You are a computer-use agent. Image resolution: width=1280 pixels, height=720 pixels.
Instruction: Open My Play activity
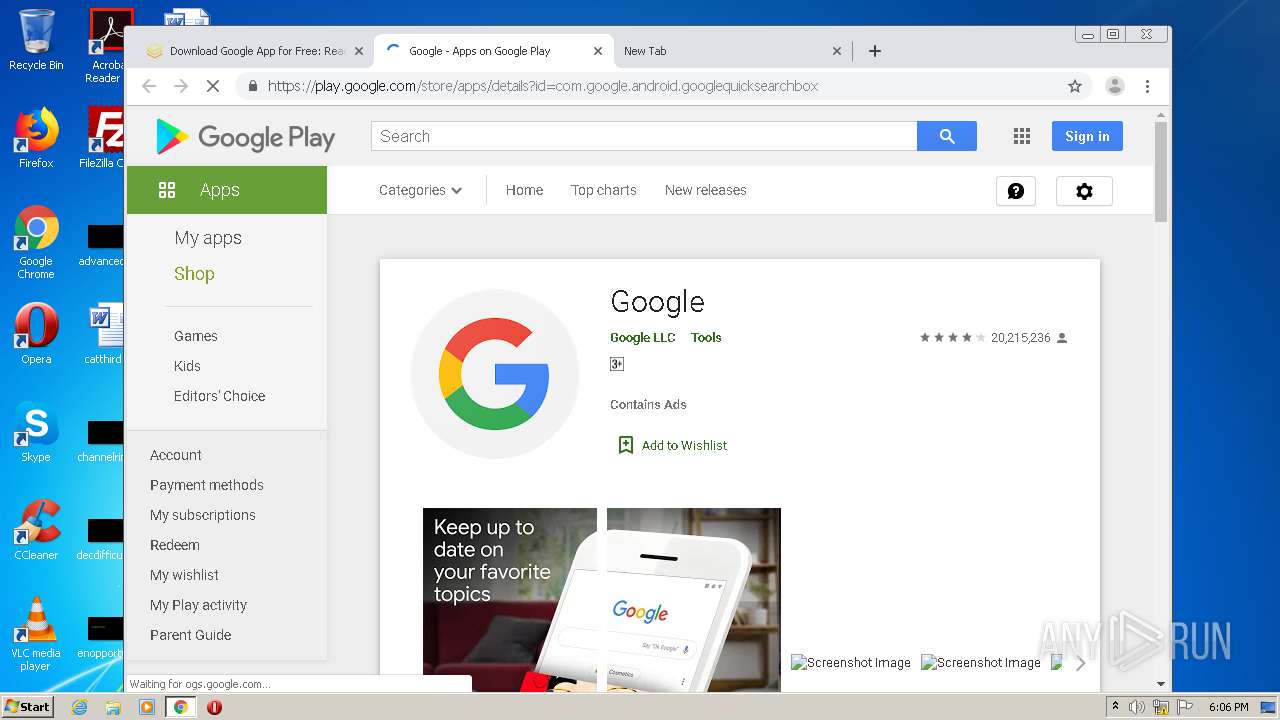198,605
